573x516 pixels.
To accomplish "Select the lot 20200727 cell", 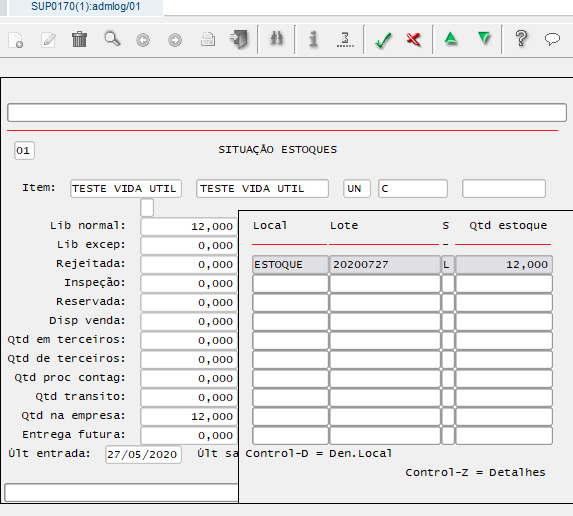I will pyautogui.click(x=385, y=265).
